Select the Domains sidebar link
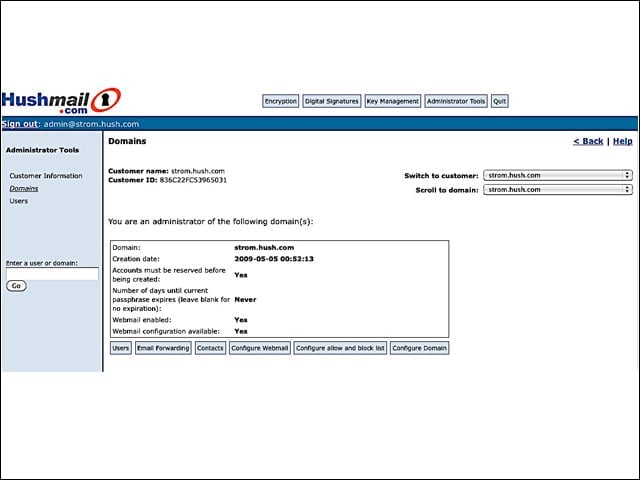The height and width of the screenshot is (480, 640). point(24,189)
